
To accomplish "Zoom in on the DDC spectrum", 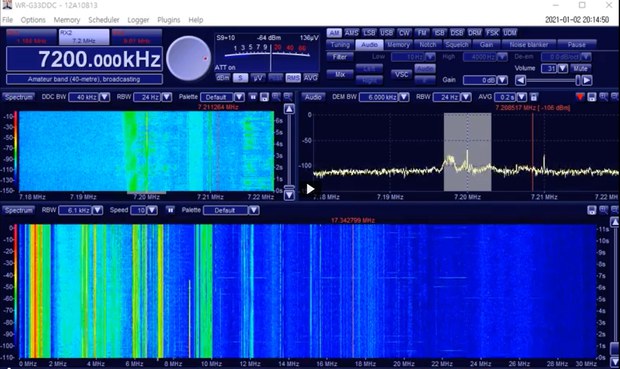I will click(x=276, y=97).
